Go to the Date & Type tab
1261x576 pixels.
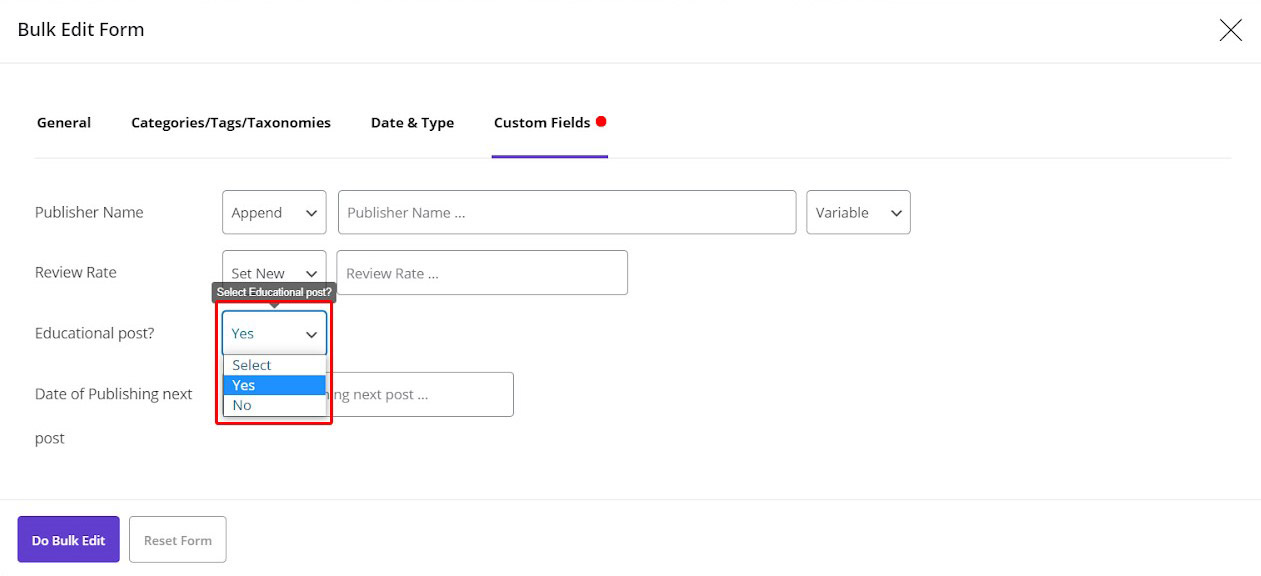412,123
